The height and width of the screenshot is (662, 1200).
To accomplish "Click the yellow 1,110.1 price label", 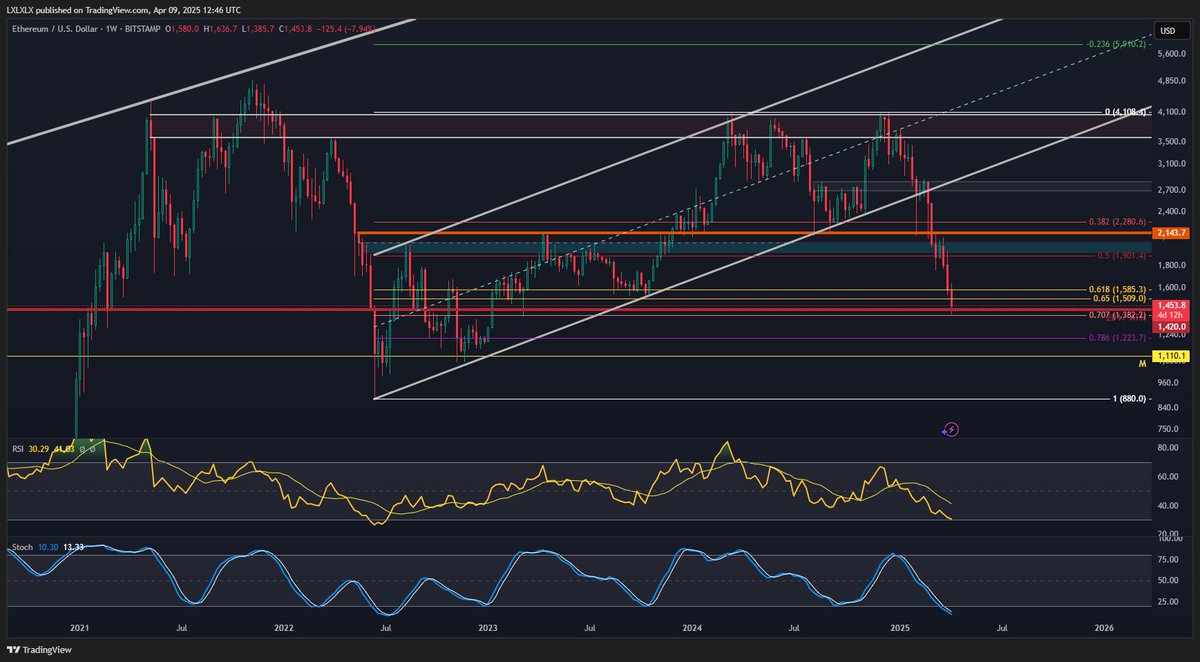I will click(x=1169, y=355).
